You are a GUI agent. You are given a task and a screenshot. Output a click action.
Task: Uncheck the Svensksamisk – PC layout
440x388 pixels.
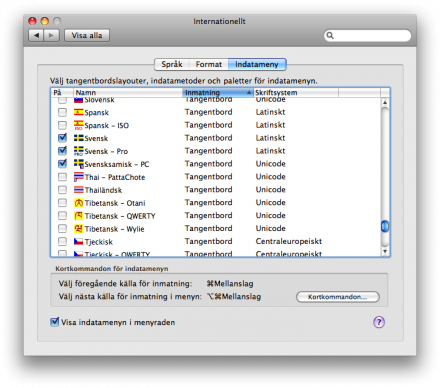[x=62, y=164]
